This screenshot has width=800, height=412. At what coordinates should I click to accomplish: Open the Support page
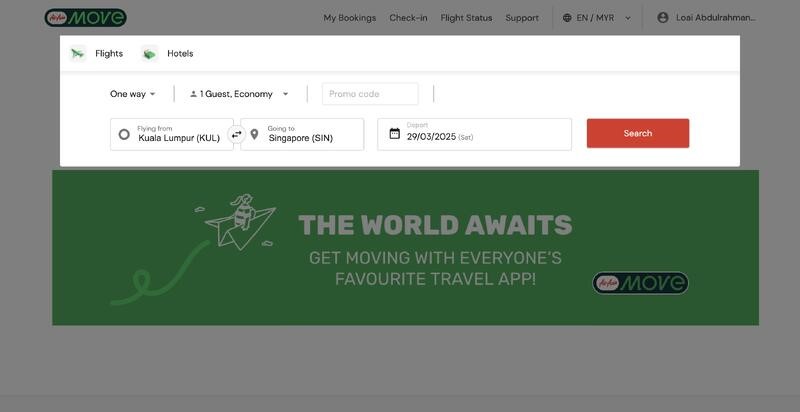522,18
